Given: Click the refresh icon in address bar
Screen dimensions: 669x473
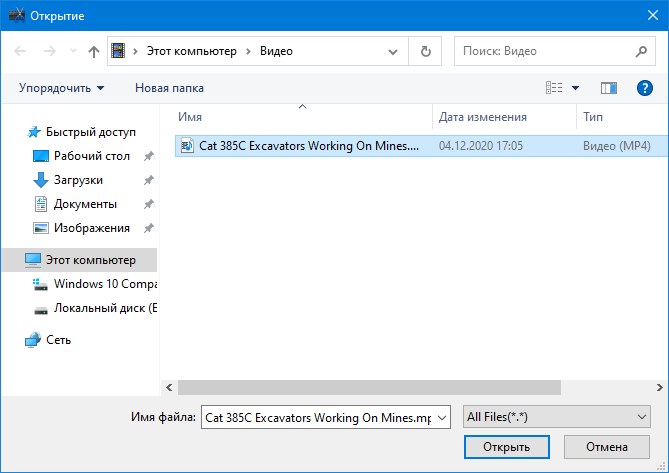Looking at the screenshot, I should pyautogui.click(x=426, y=51).
